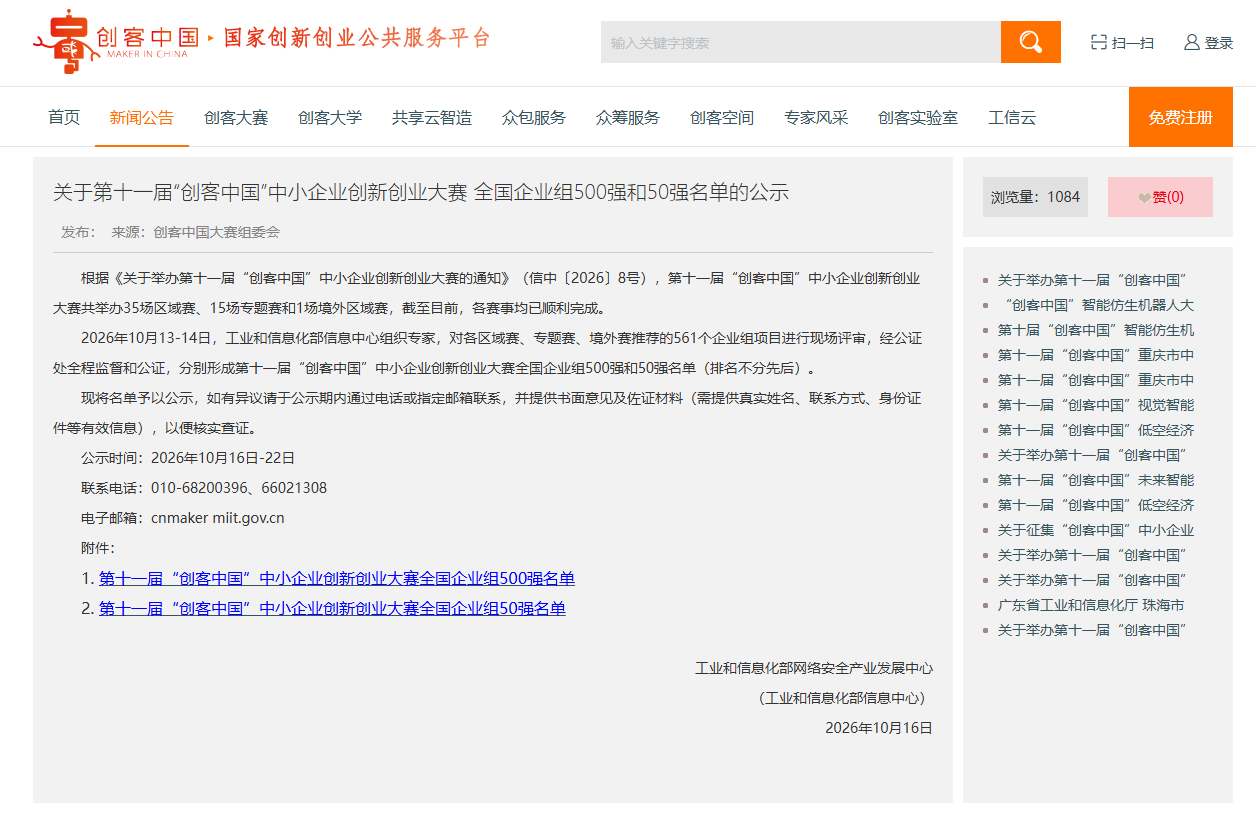Click the 浏览量: 1084 view count
Screen dimensions: 1256x820
1035,197
